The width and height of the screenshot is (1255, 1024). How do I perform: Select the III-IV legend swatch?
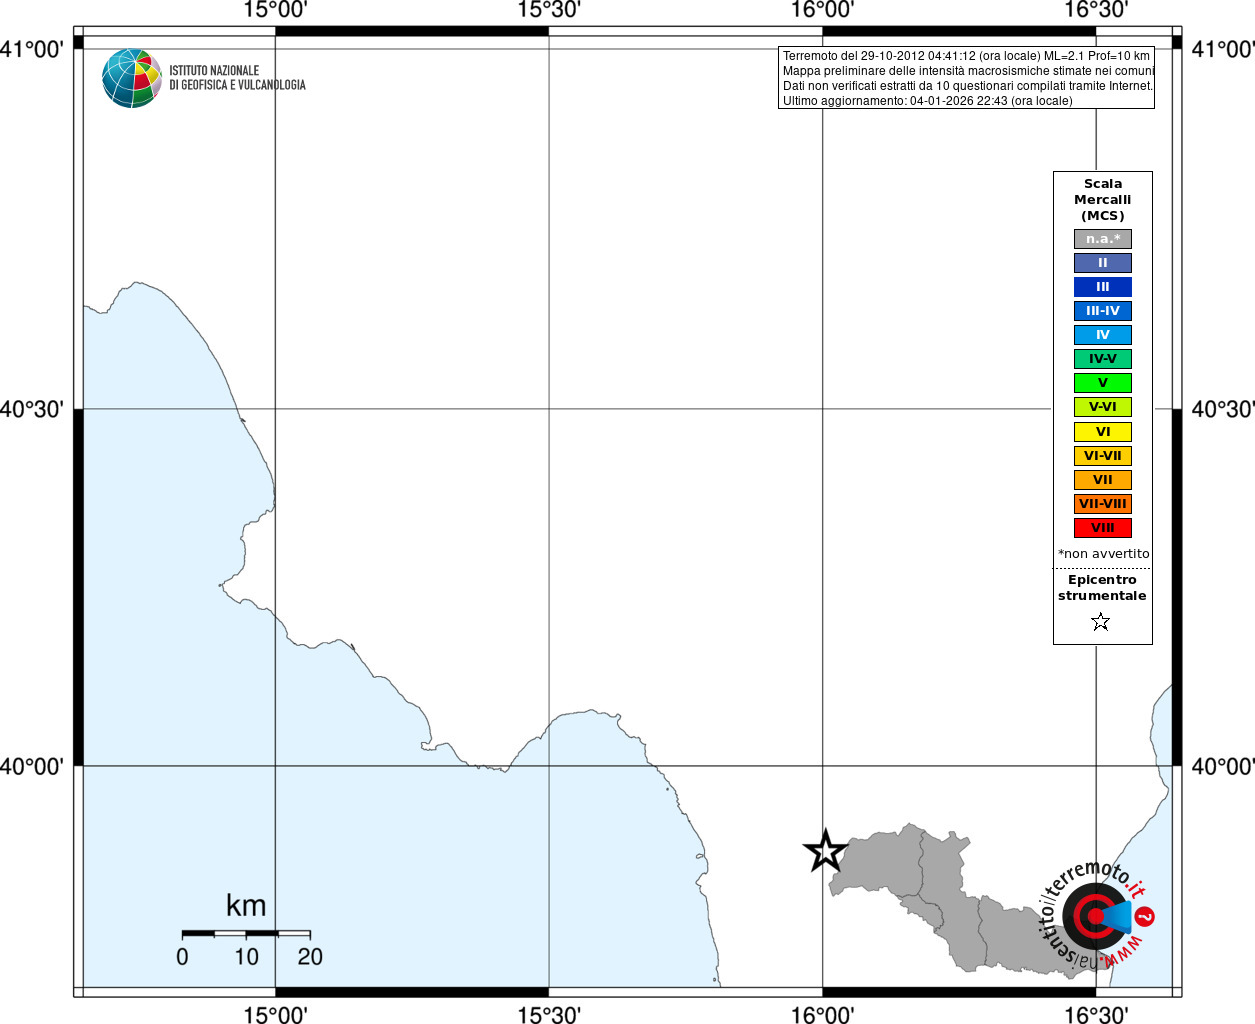1103,311
